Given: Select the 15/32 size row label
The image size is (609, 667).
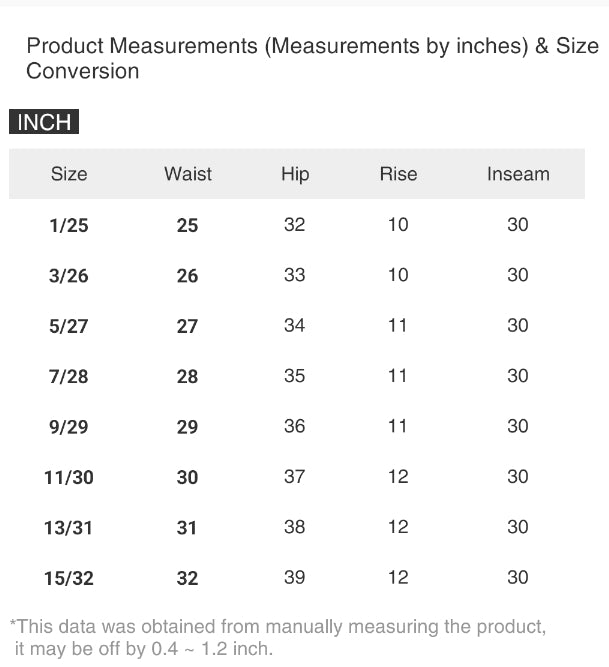Looking at the screenshot, I should 69,578.
